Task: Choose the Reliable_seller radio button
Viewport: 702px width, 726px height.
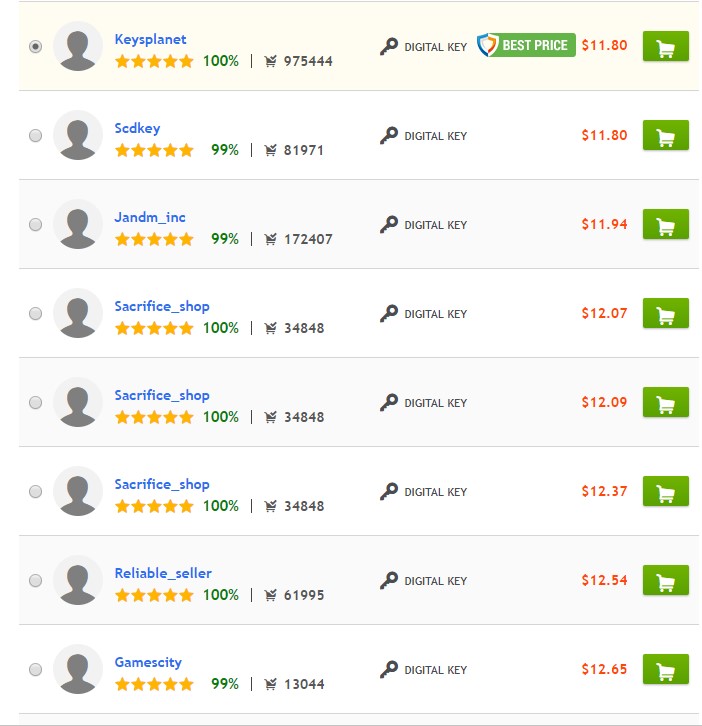Action: pos(36,581)
